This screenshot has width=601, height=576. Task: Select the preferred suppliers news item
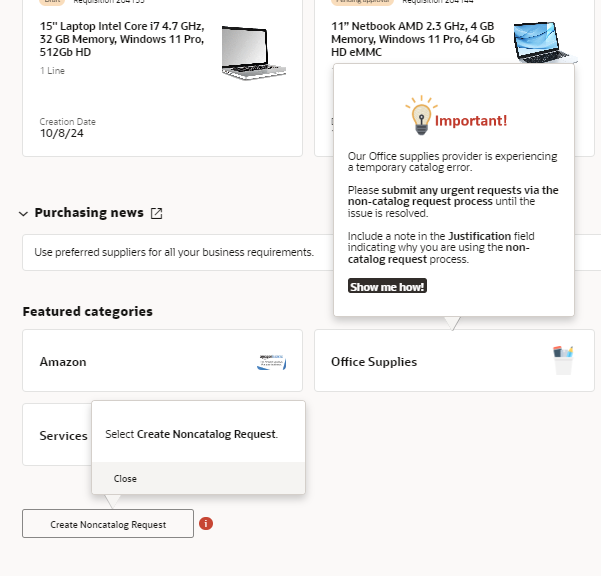174,252
